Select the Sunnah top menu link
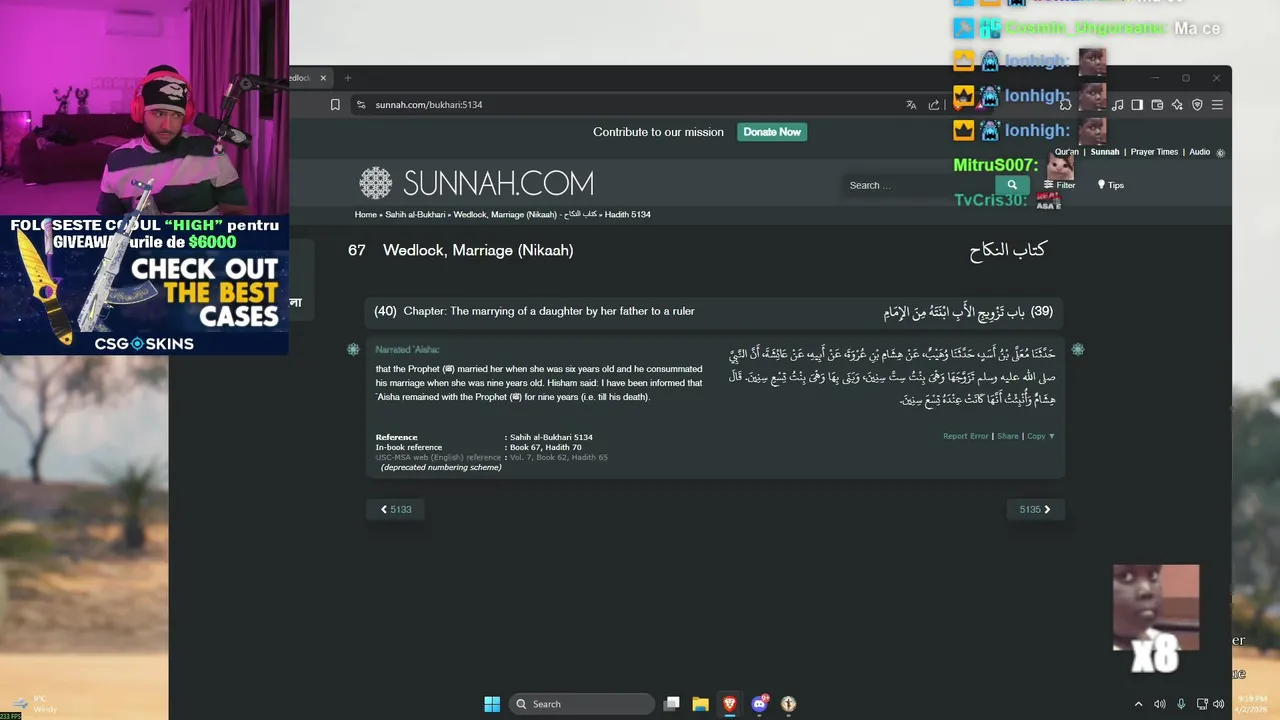Image resolution: width=1280 pixels, height=720 pixels. pyautogui.click(x=1105, y=152)
